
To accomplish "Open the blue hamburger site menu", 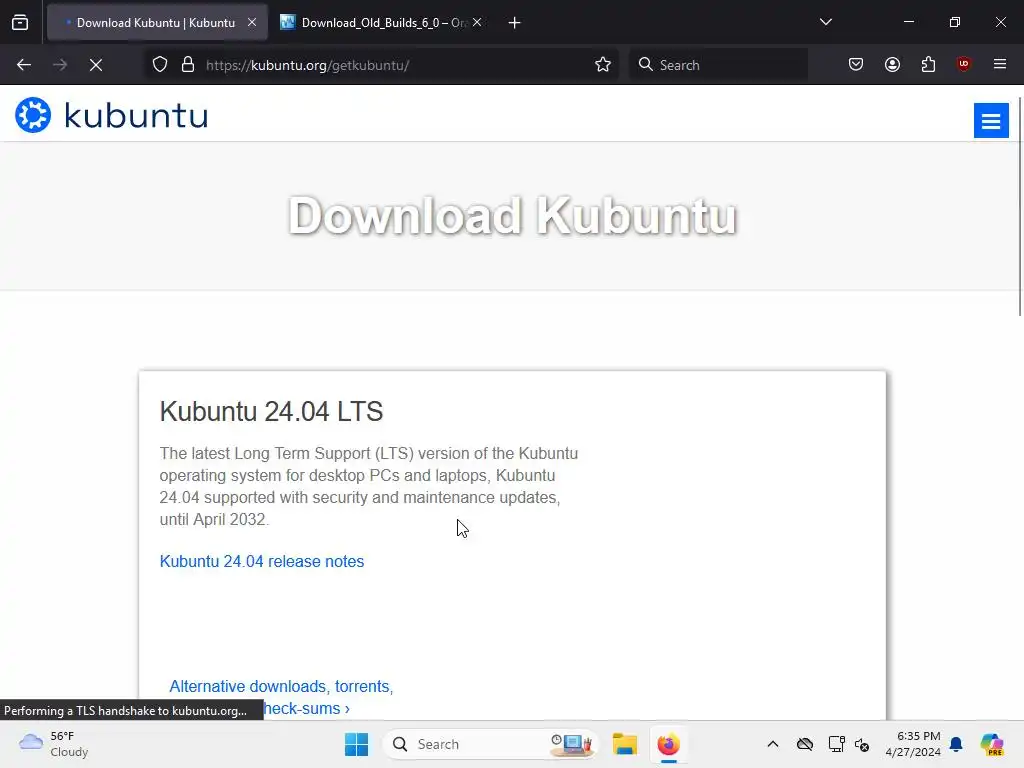I will (991, 121).
